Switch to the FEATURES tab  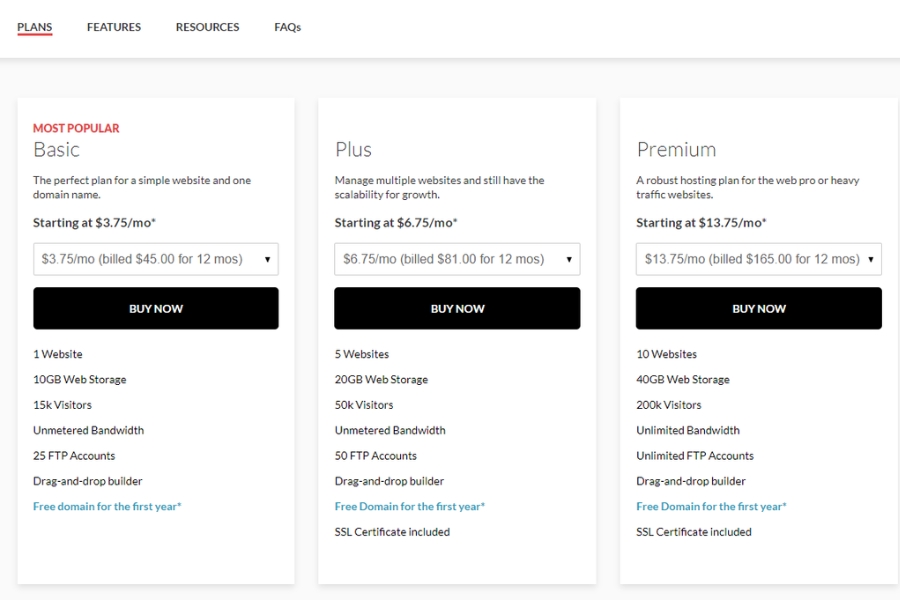point(114,27)
